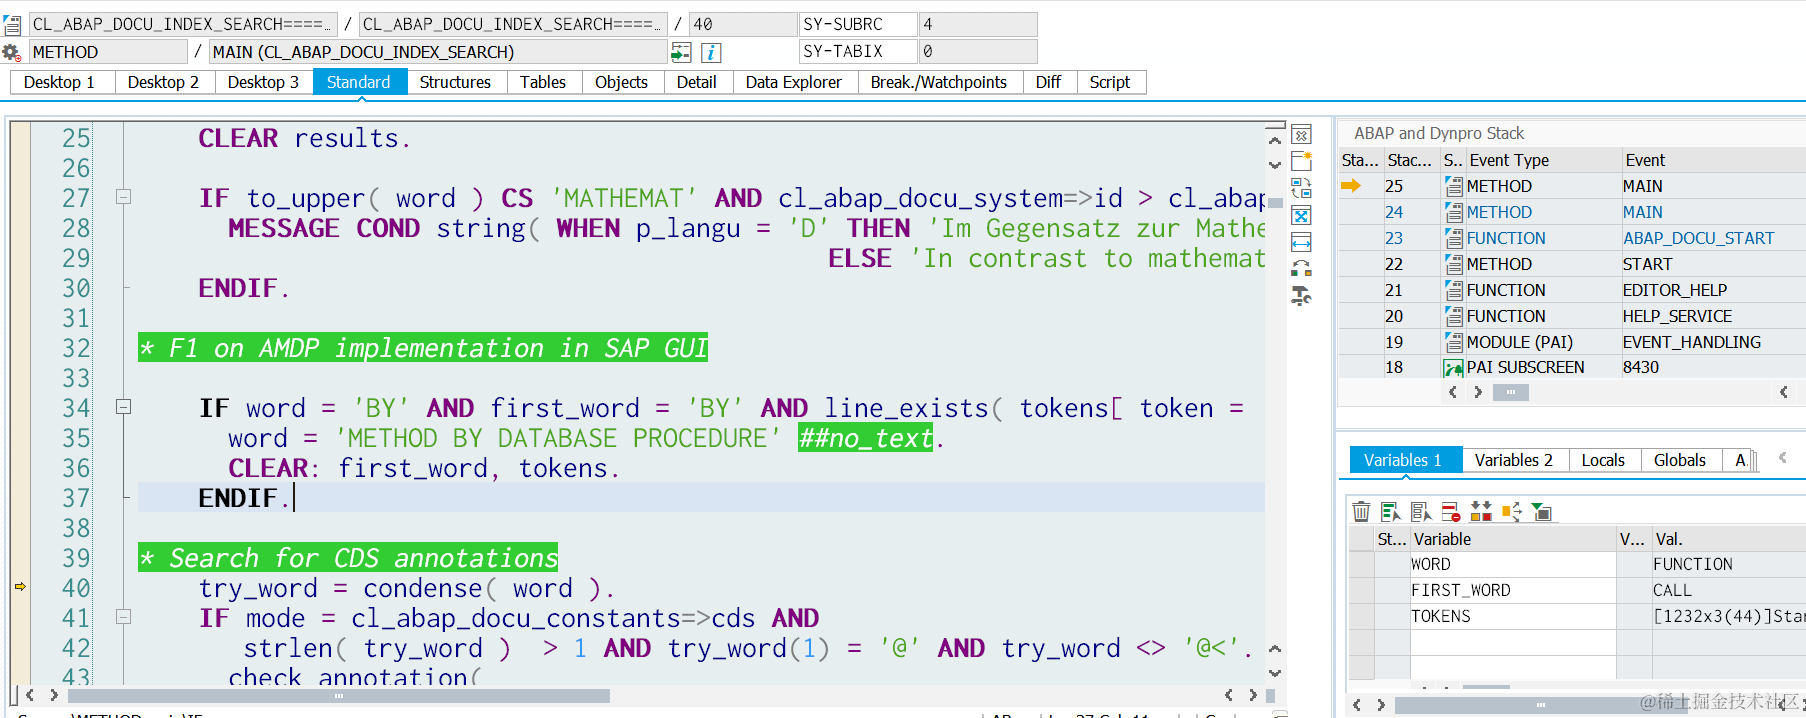
Task: Click the down arrow at the bottom of the editor's vertical scrollbar
Action: tap(1275, 673)
